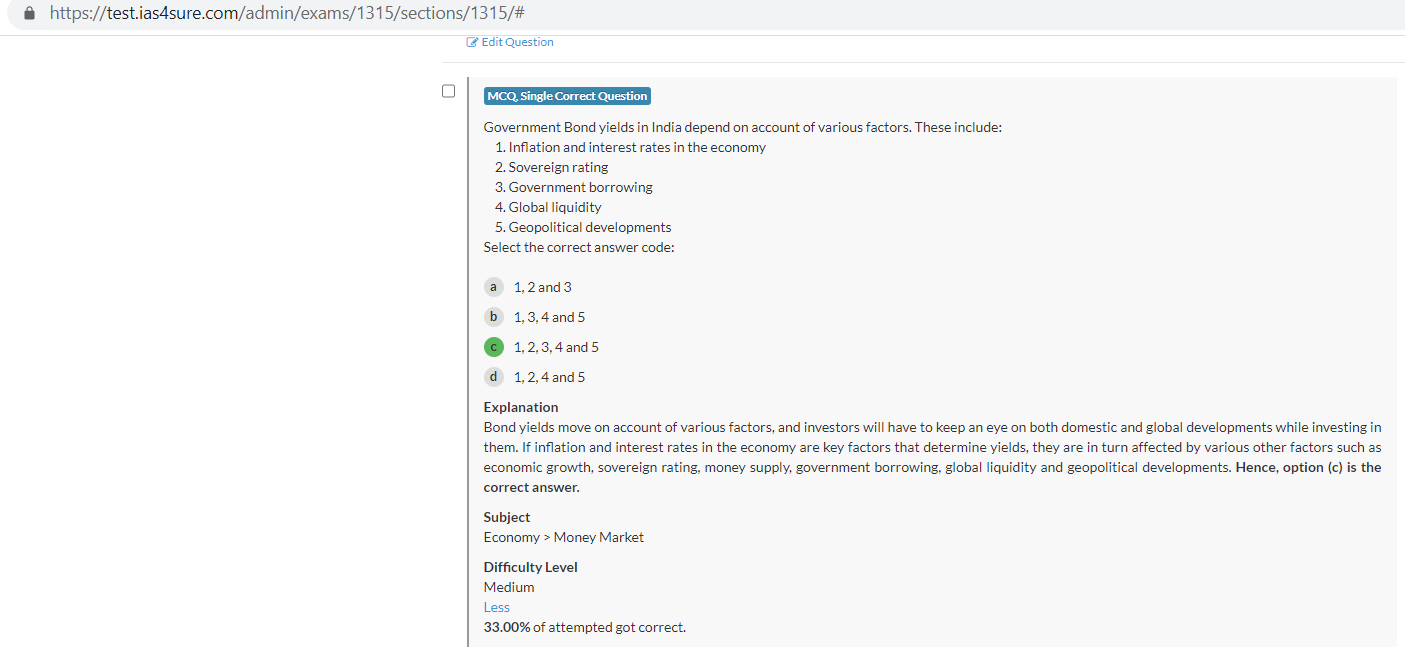Click the green option 'c' circle
Image resolution: width=1405 pixels, height=654 pixels.
pyautogui.click(x=493, y=347)
